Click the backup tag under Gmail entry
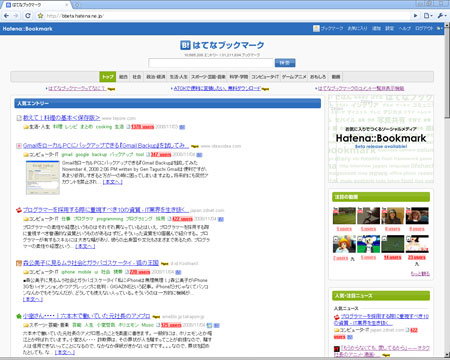The width and height of the screenshot is (450, 360). (x=99, y=155)
